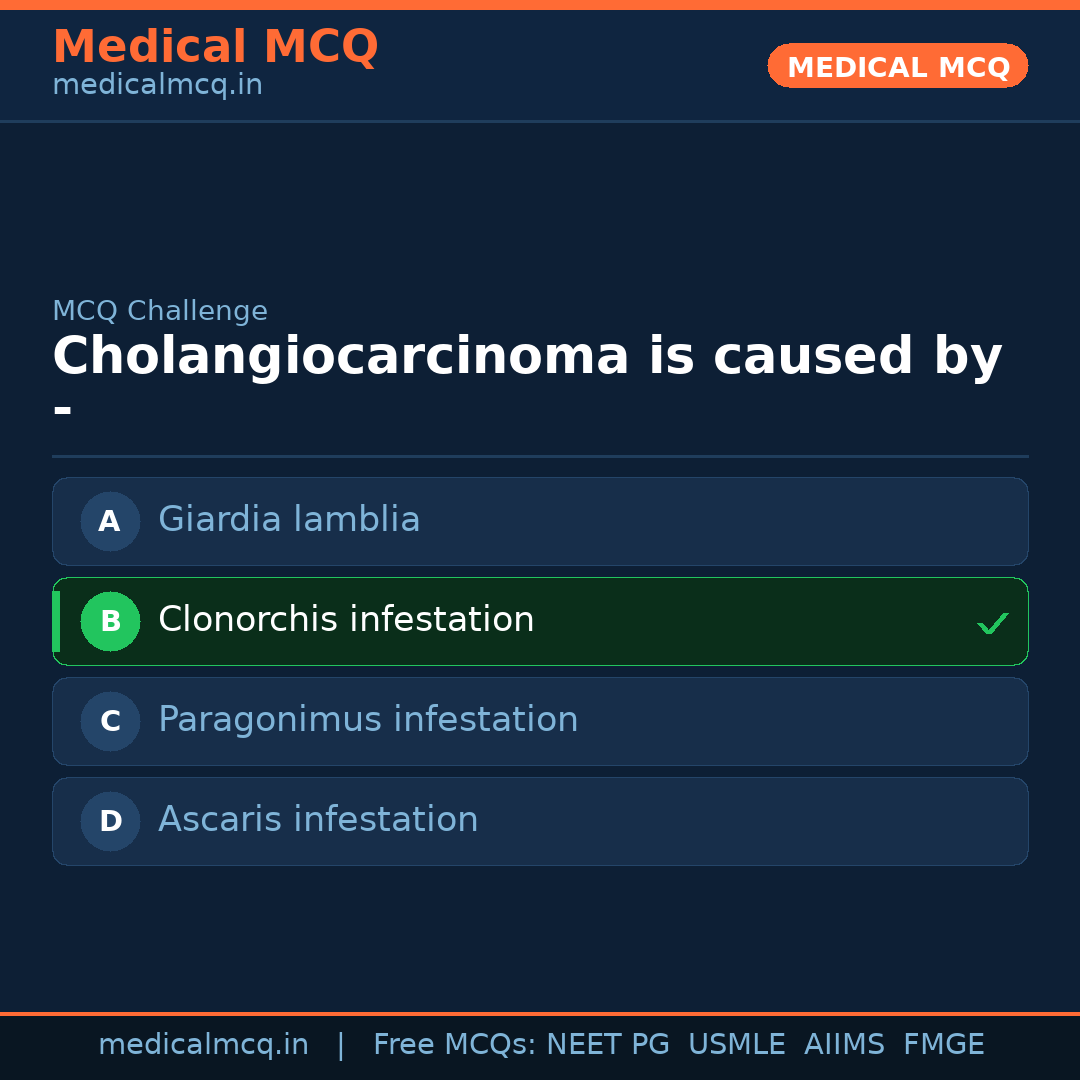Click the Medical MCQ header title
1080x1080 pixels.
point(215,46)
